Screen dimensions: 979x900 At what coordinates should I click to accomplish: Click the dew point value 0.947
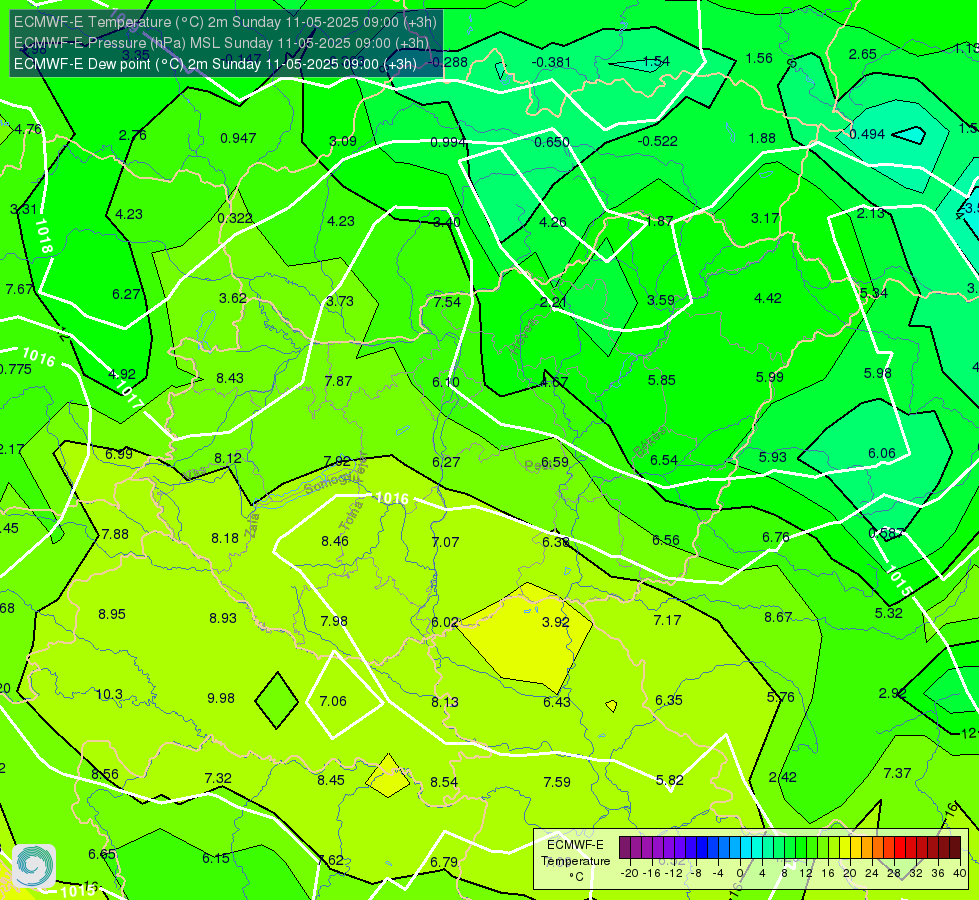[238, 138]
